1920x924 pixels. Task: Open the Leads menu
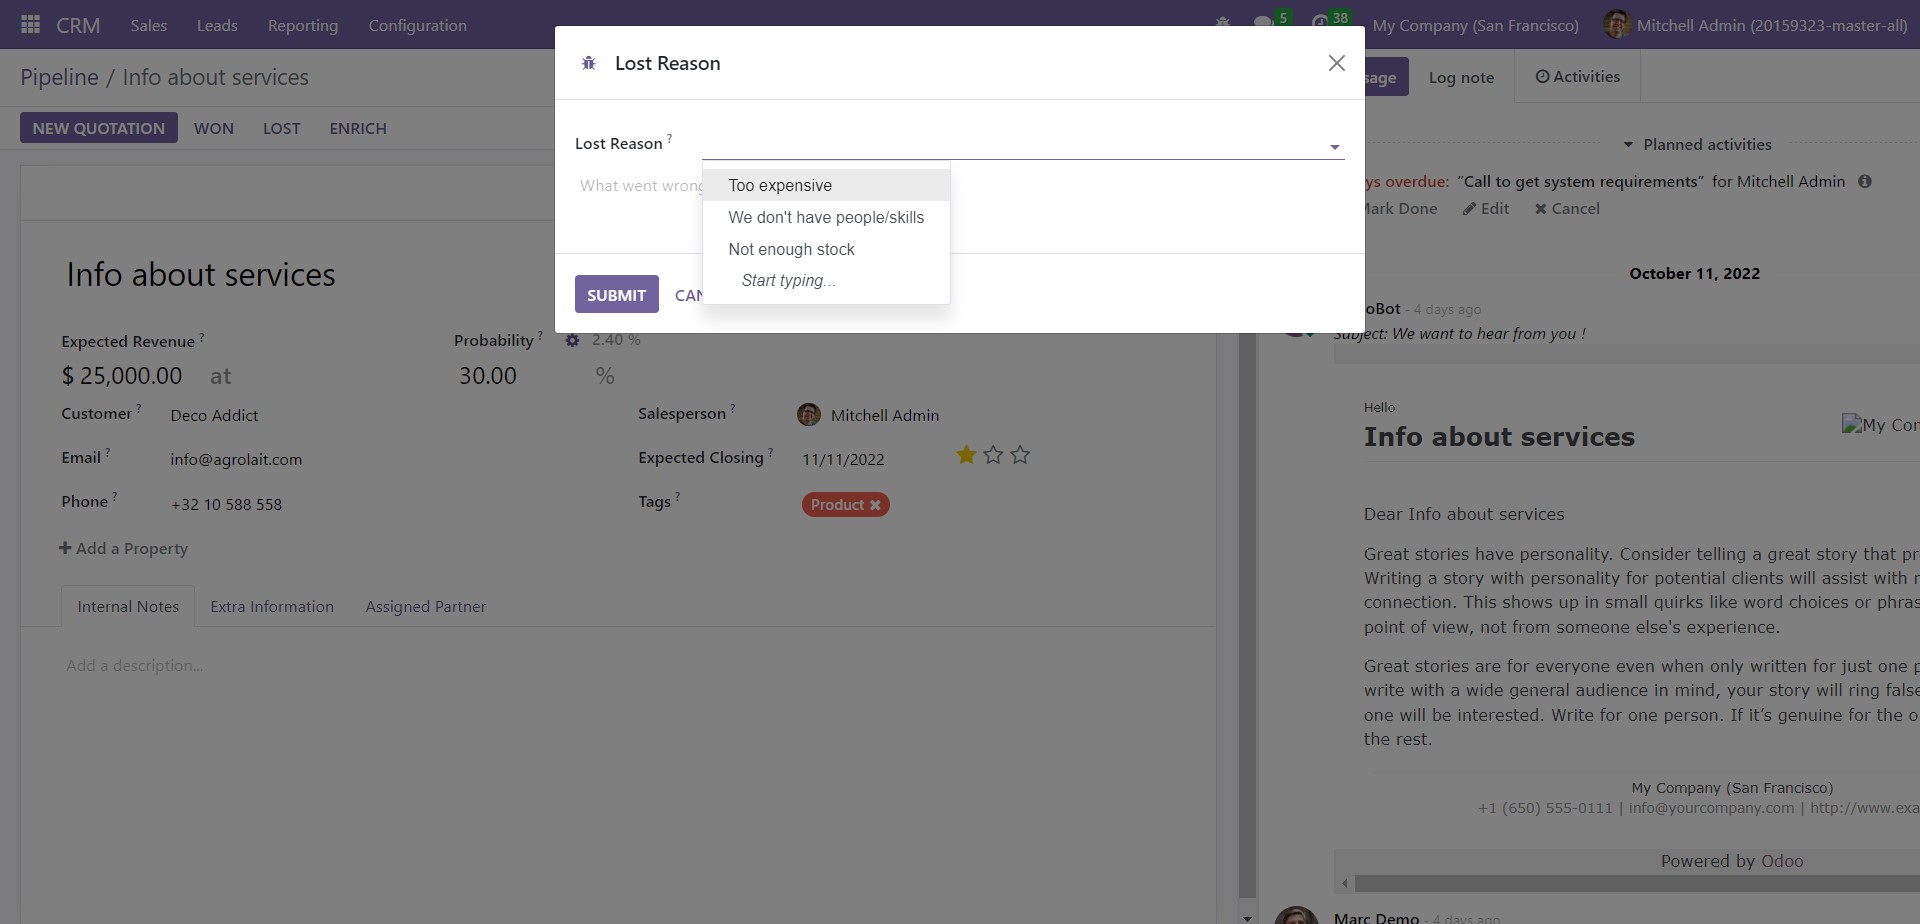pos(217,25)
